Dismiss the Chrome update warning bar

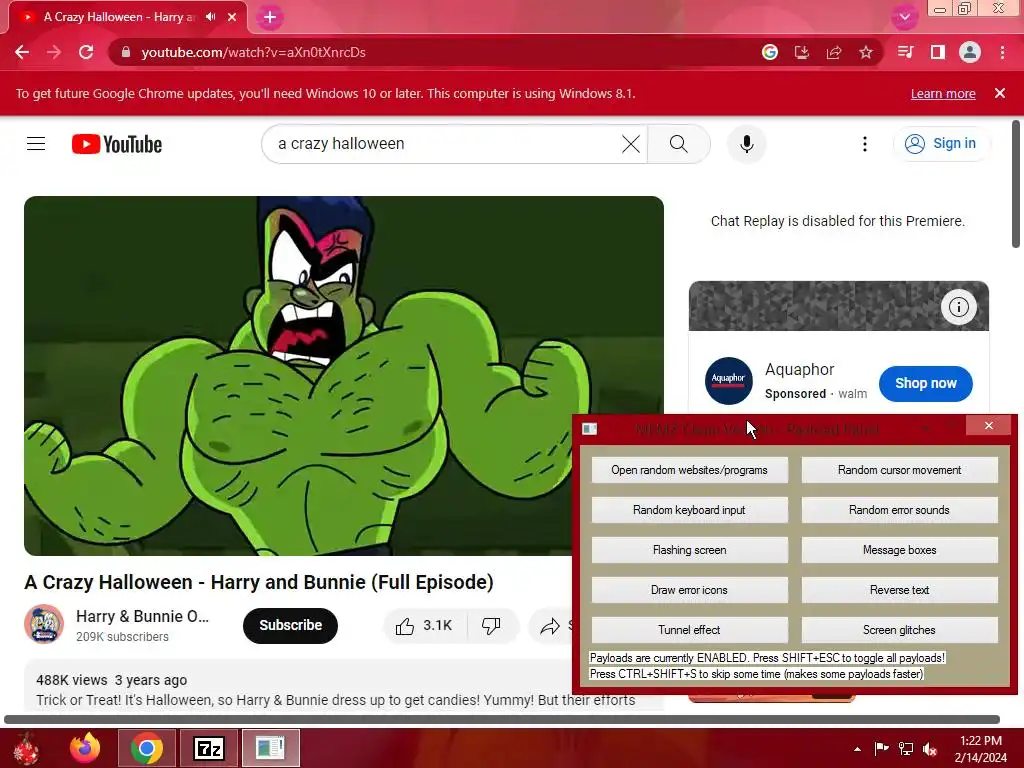pyautogui.click(x=1000, y=93)
